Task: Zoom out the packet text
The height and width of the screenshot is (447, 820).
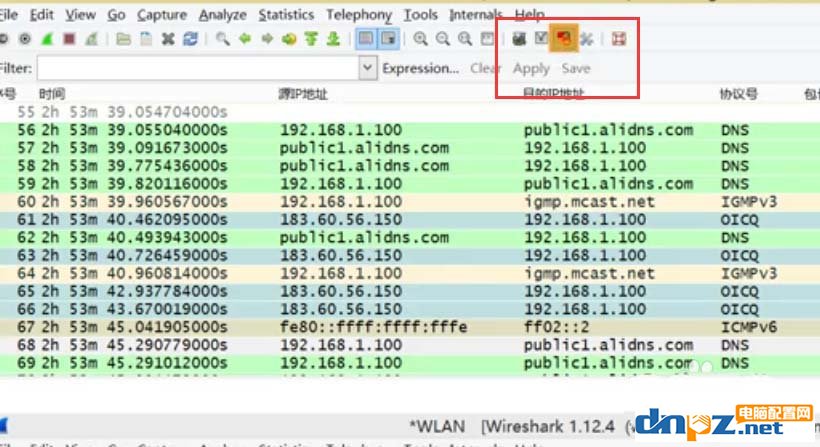Action: coord(443,39)
